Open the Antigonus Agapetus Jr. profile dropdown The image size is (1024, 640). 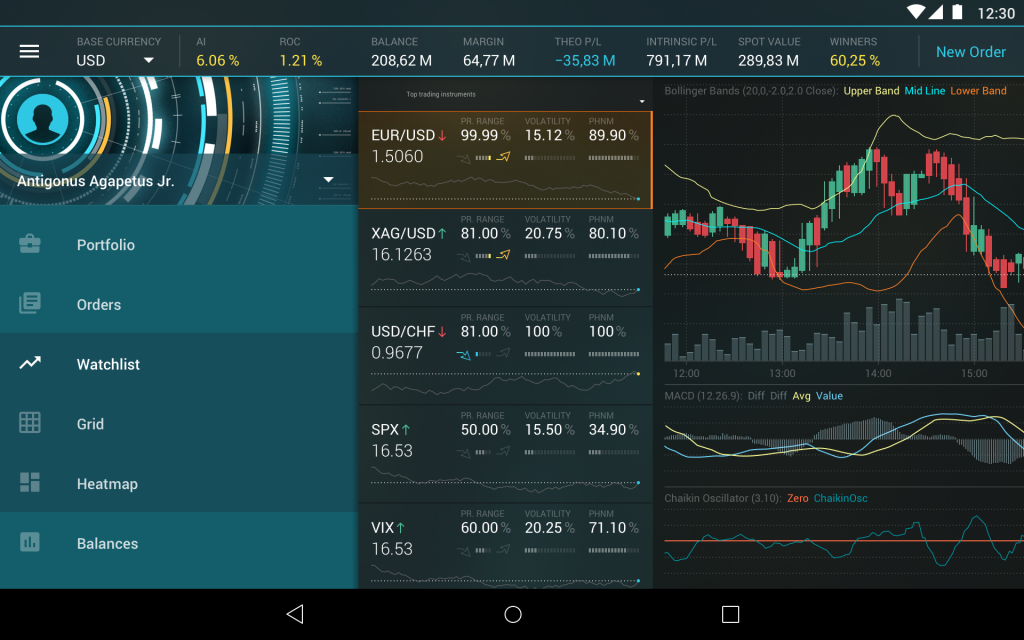point(330,181)
